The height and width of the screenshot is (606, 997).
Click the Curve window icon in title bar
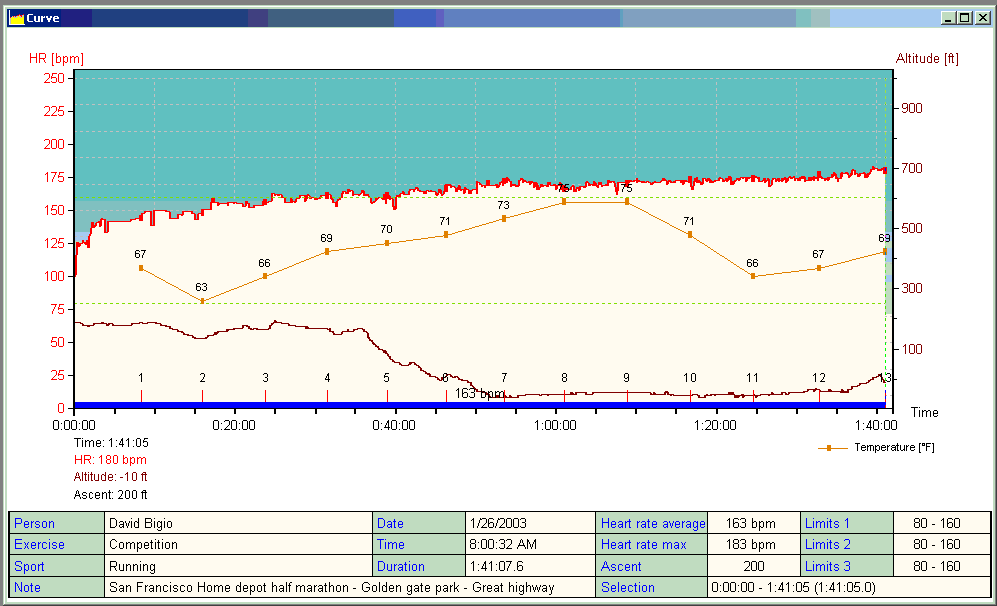[16, 18]
